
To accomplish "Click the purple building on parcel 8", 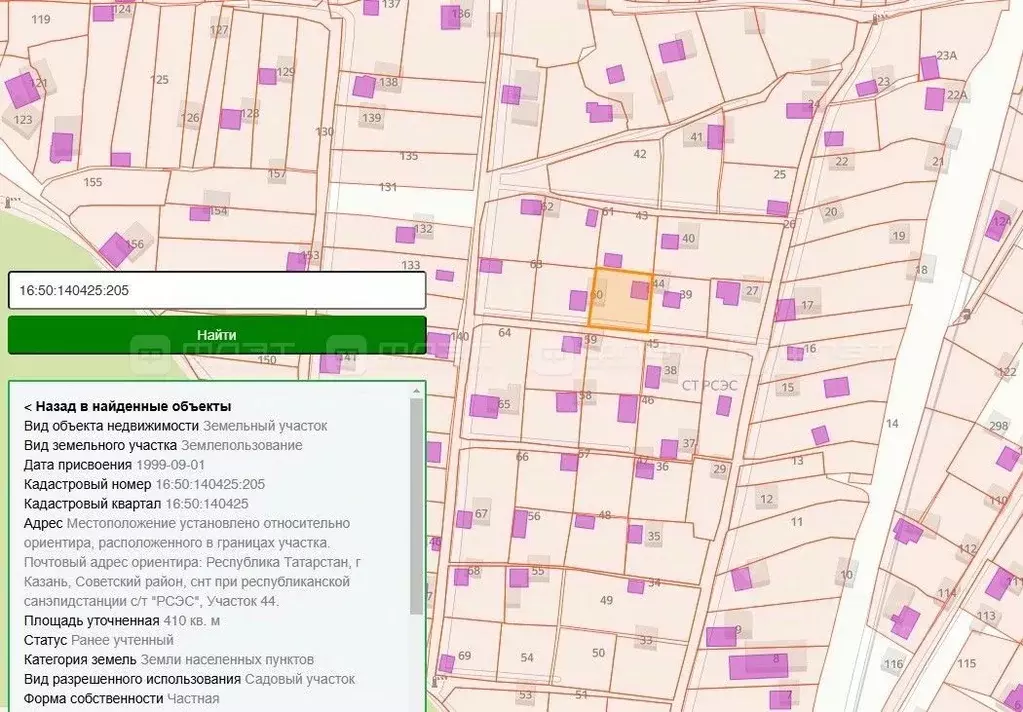I will coord(757,666).
